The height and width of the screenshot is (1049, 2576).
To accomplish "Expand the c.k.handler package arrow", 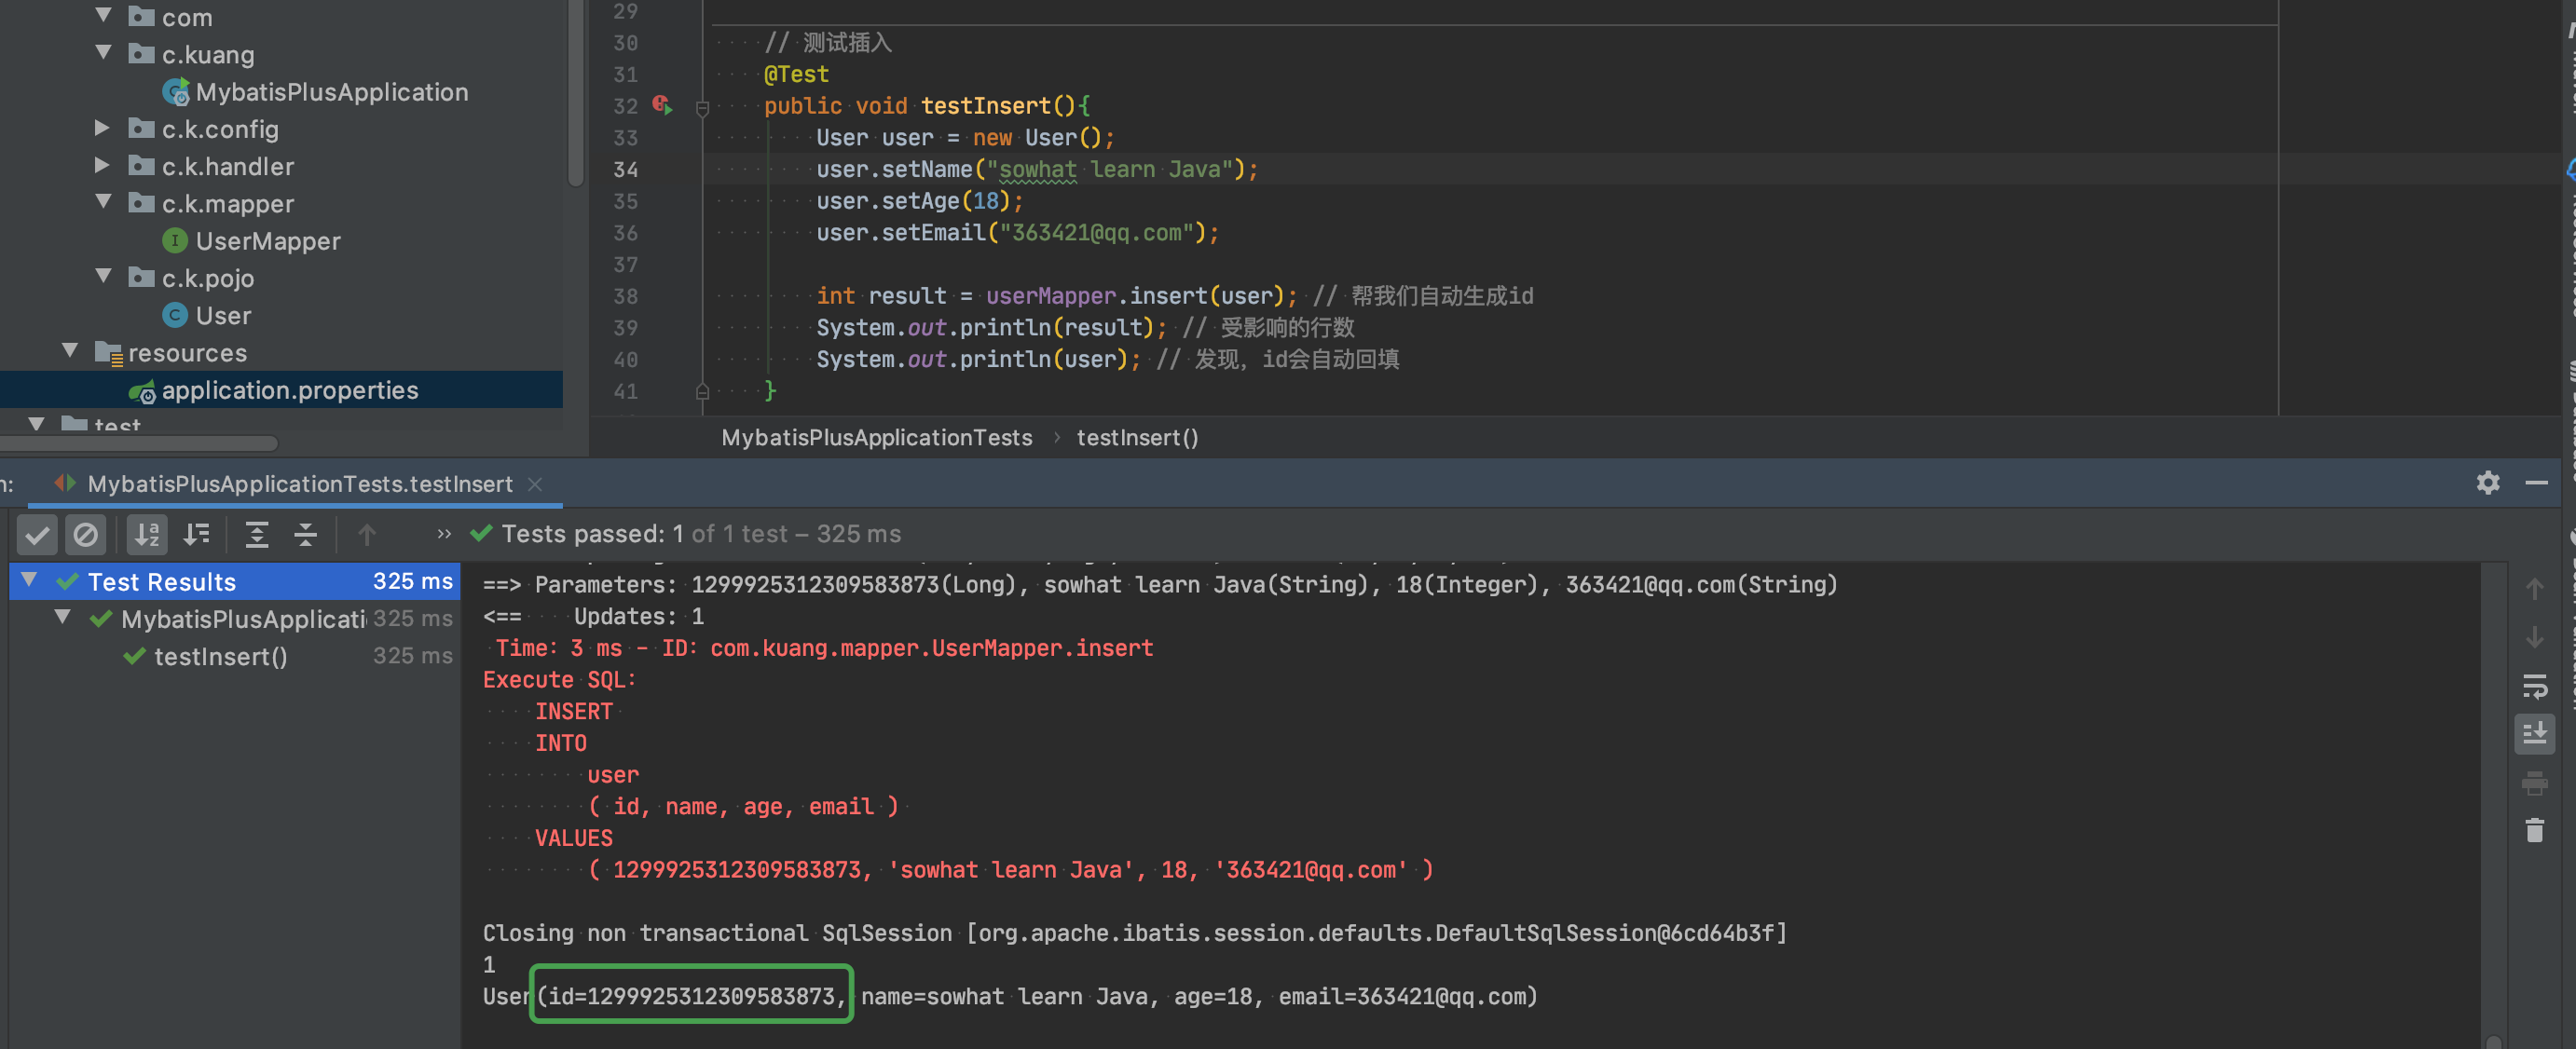I will (x=102, y=165).
